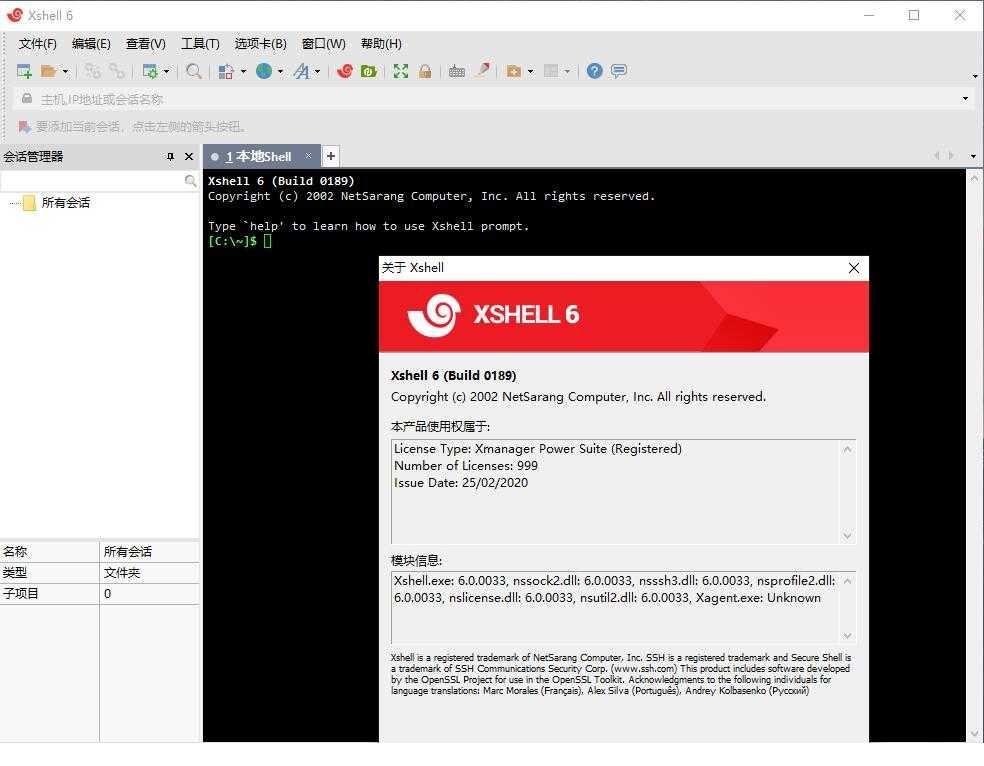Expand the address bar dropdown
Viewport: 984px width, 766px height.
click(965, 98)
